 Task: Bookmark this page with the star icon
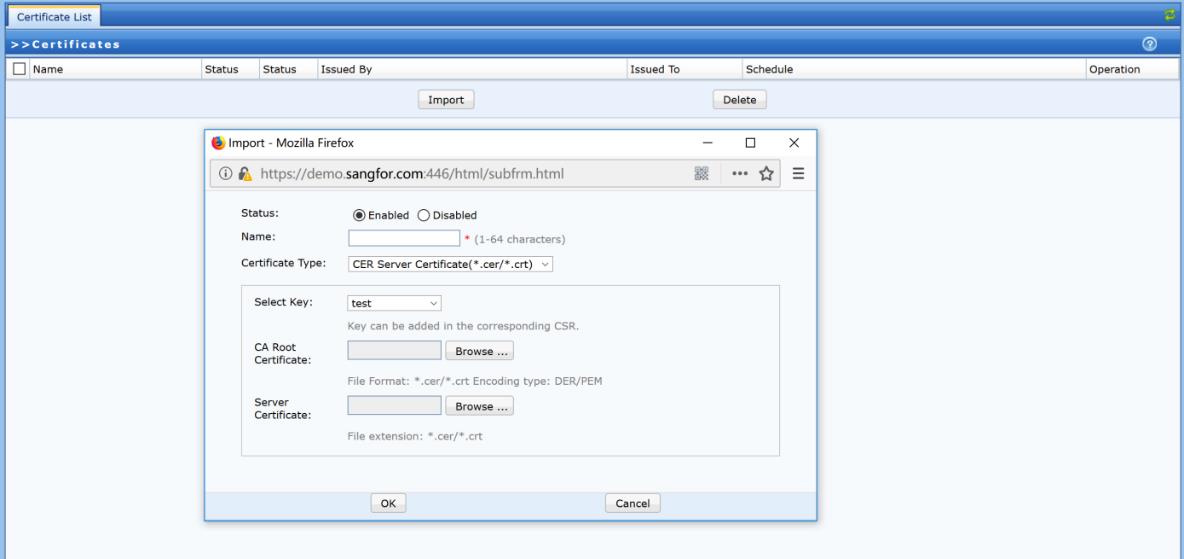(x=766, y=174)
